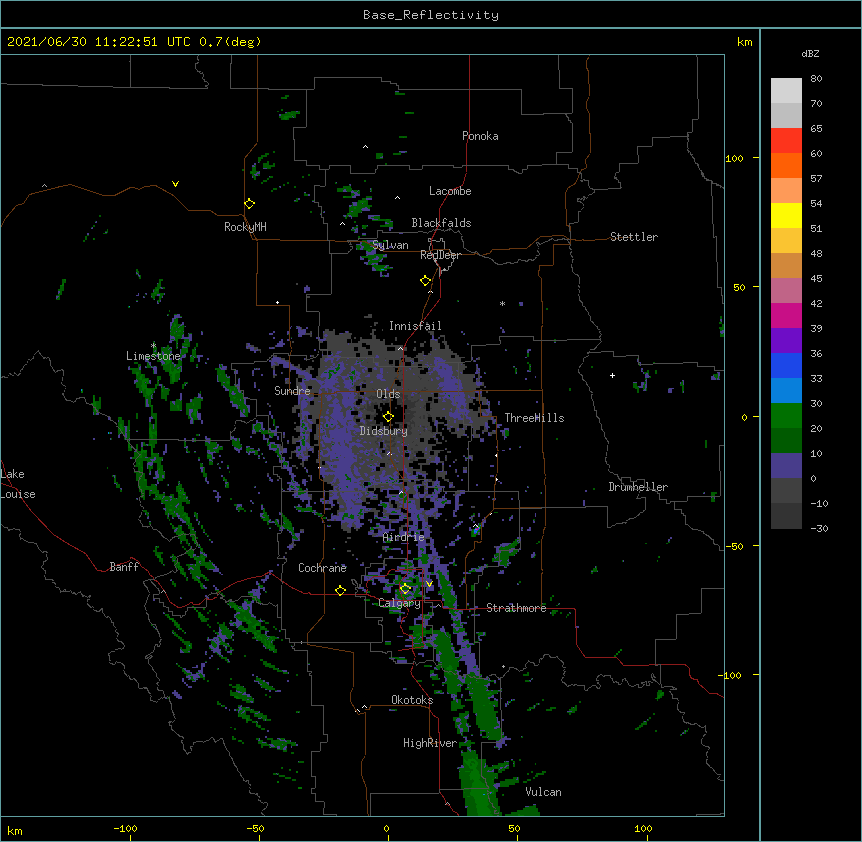This screenshot has width=862, height=842.
Task: Select the Okotoks label
Action: 412,700
